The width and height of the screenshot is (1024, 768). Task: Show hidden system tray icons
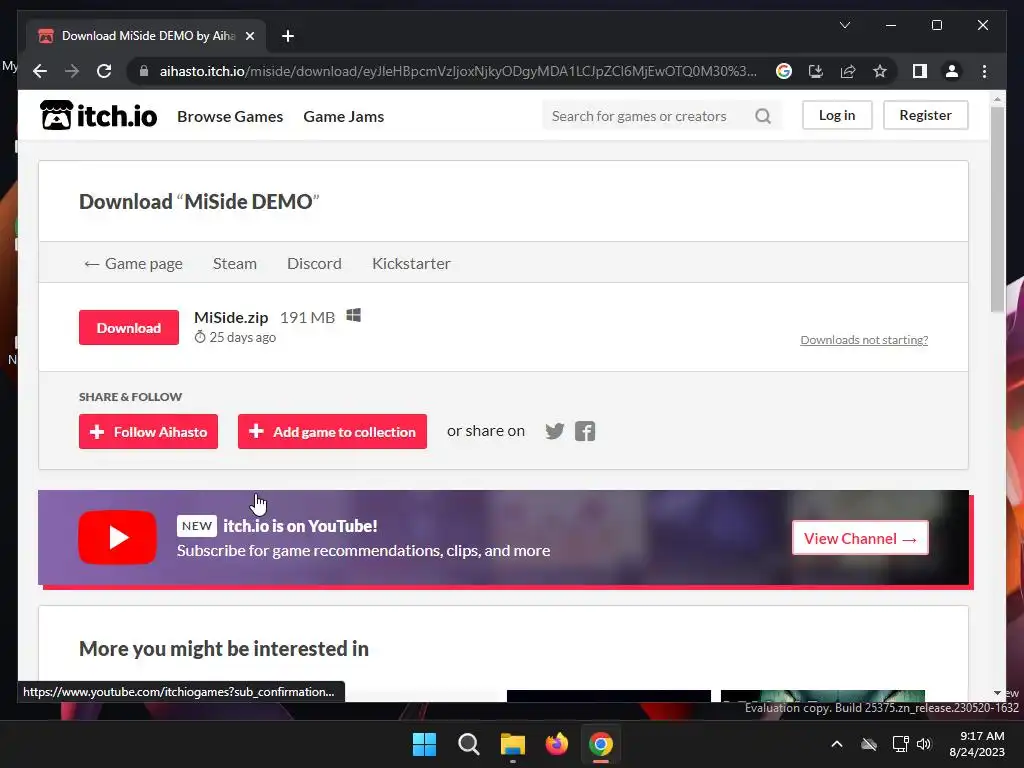tap(837, 744)
